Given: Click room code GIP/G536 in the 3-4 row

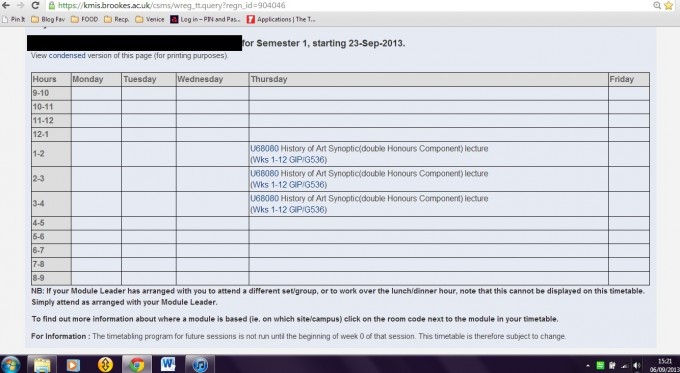Looking at the screenshot, I should (x=307, y=210).
